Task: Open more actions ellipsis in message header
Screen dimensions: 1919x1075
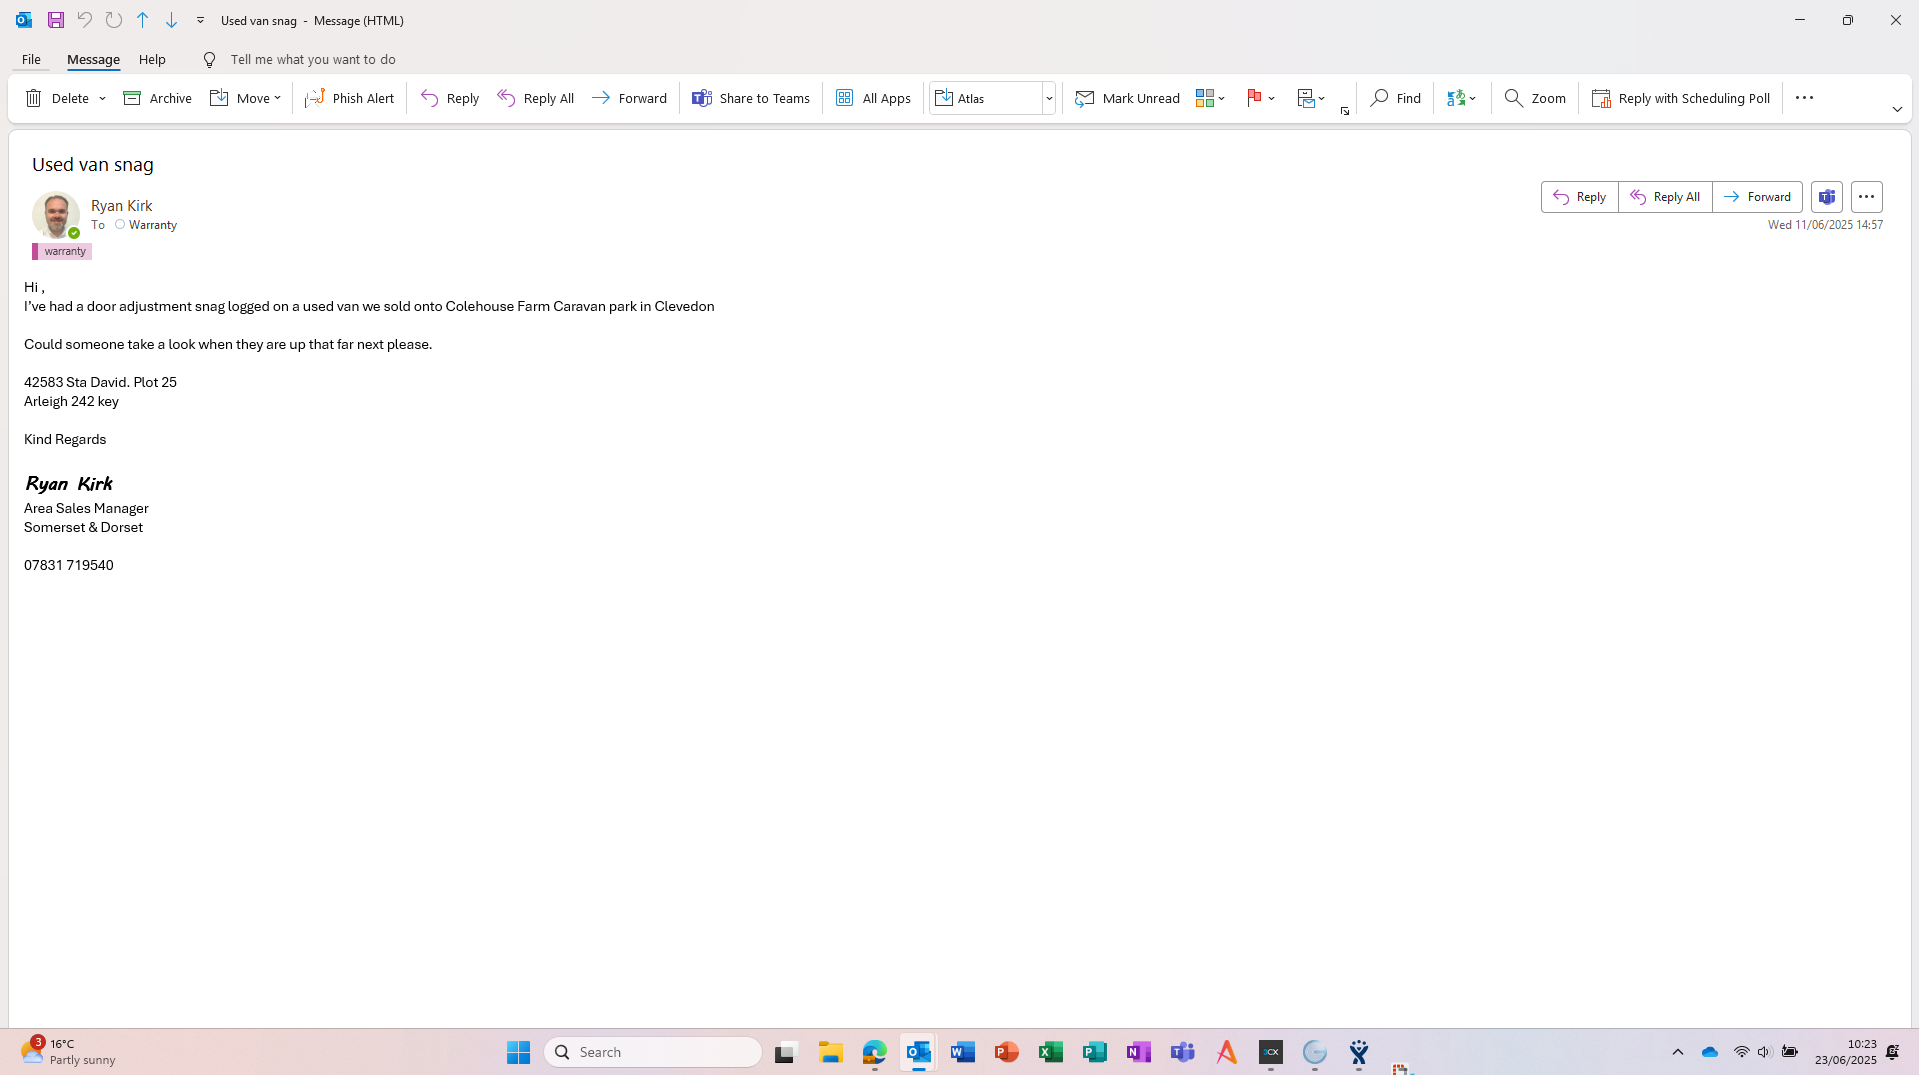Action: pos(1867,197)
